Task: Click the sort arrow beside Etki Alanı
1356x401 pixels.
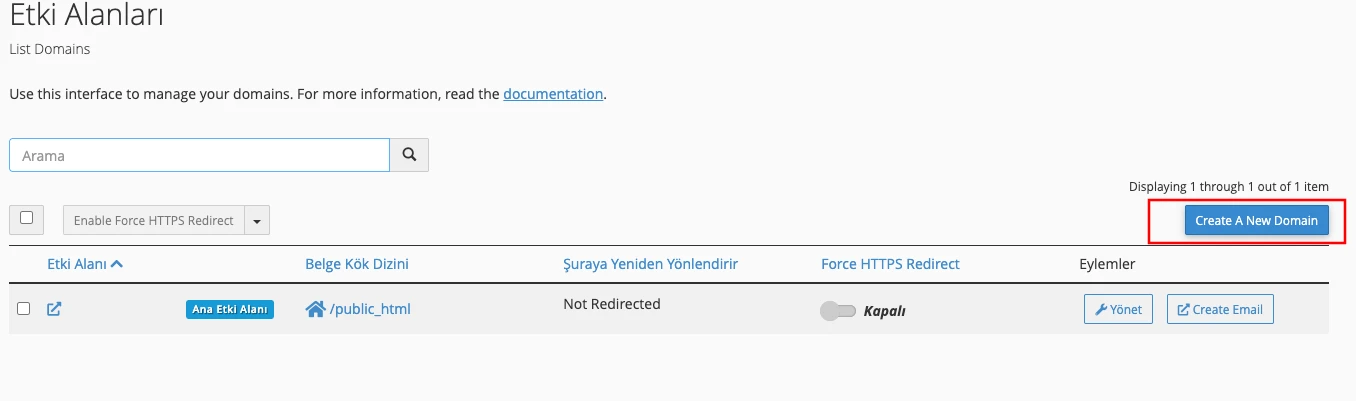Action: coord(117,264)
